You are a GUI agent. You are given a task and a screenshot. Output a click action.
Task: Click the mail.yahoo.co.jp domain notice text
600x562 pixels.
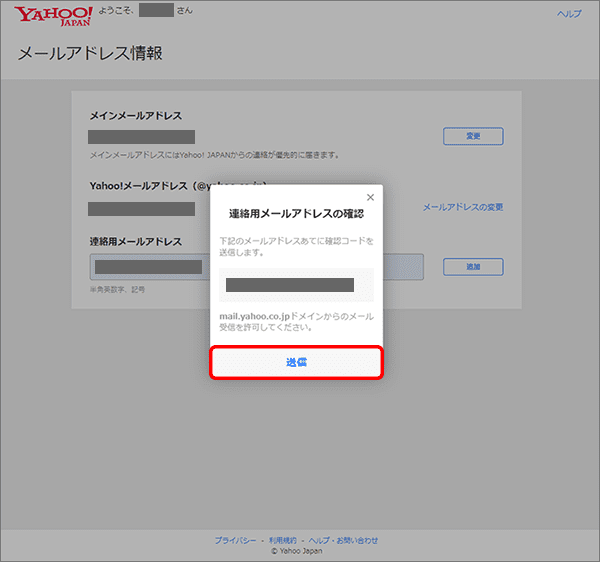click(296, 322)
